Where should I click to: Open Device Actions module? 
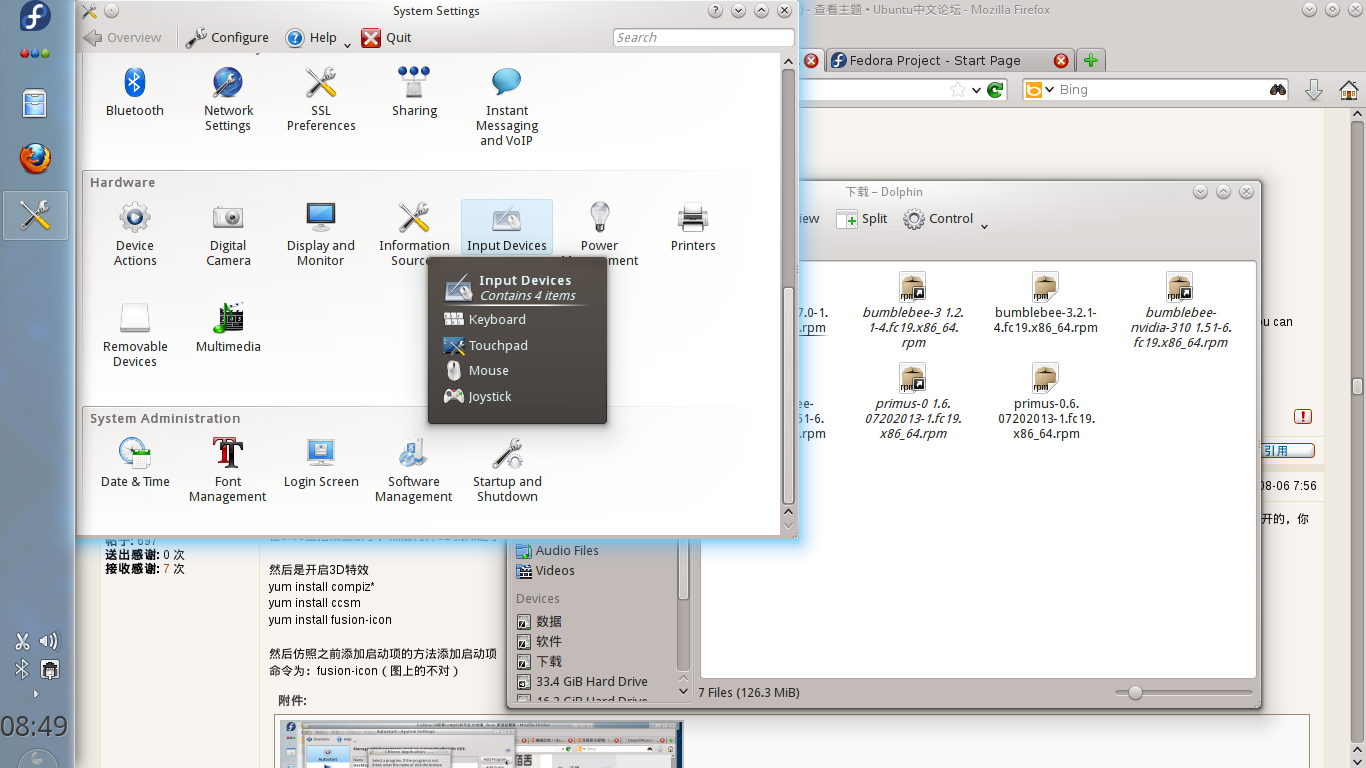(x=135, y=235)
